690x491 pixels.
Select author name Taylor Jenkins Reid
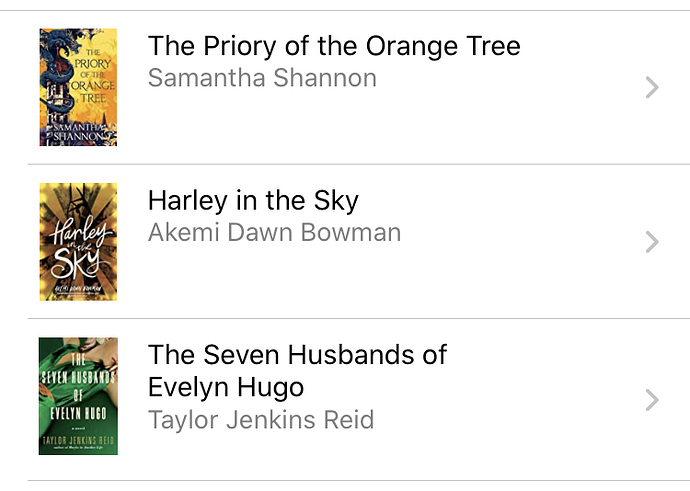(261, 419)
